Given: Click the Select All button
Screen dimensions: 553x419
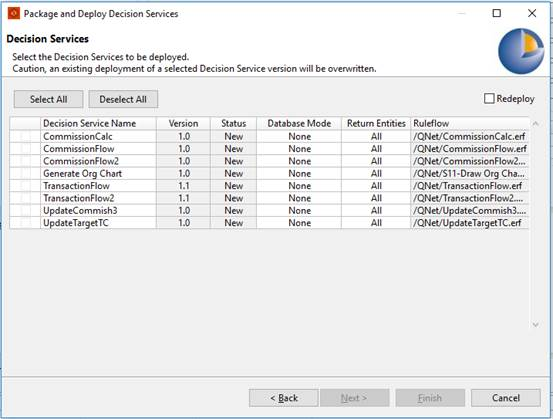Looking at the screenshot, I should (49, 99).
